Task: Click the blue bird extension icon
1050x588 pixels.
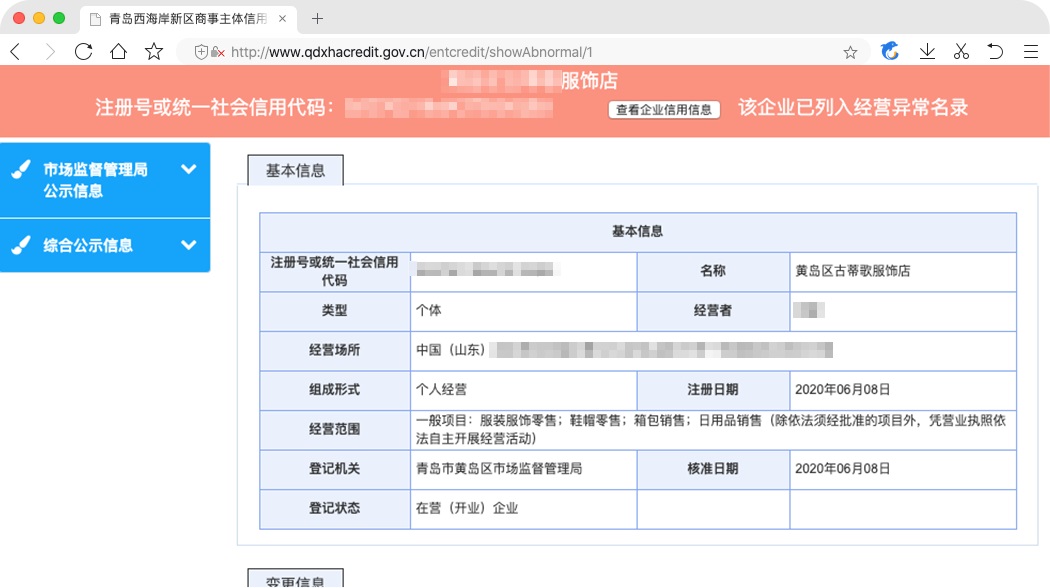Action: tap(890, 52)
